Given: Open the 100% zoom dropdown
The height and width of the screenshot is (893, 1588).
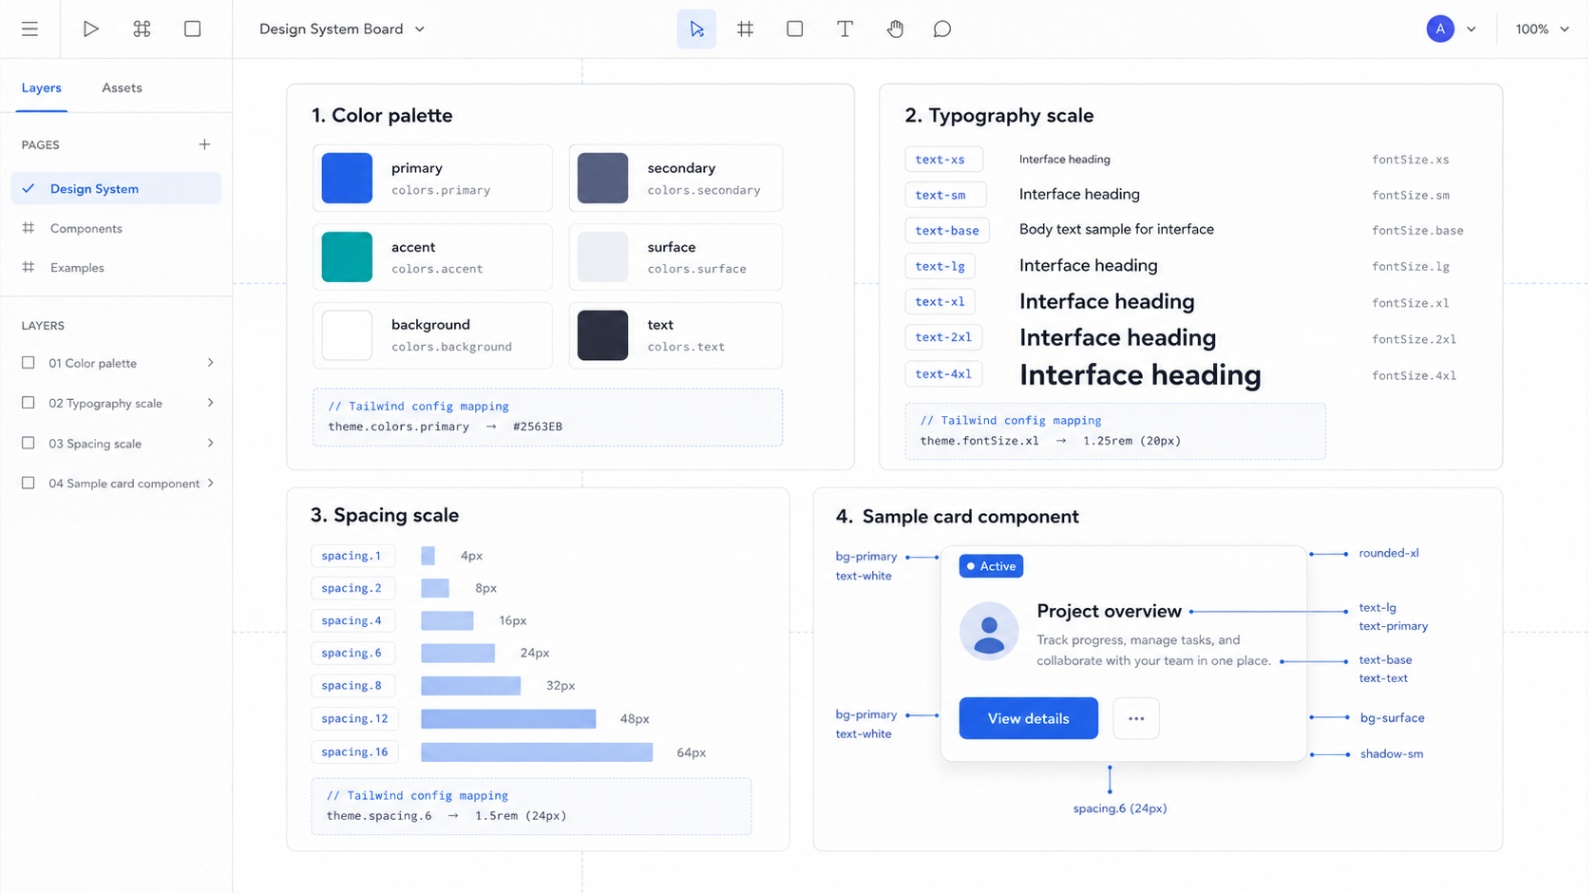Looking at the screenshot, I should pyautogui.click(x=1542, y=29).
